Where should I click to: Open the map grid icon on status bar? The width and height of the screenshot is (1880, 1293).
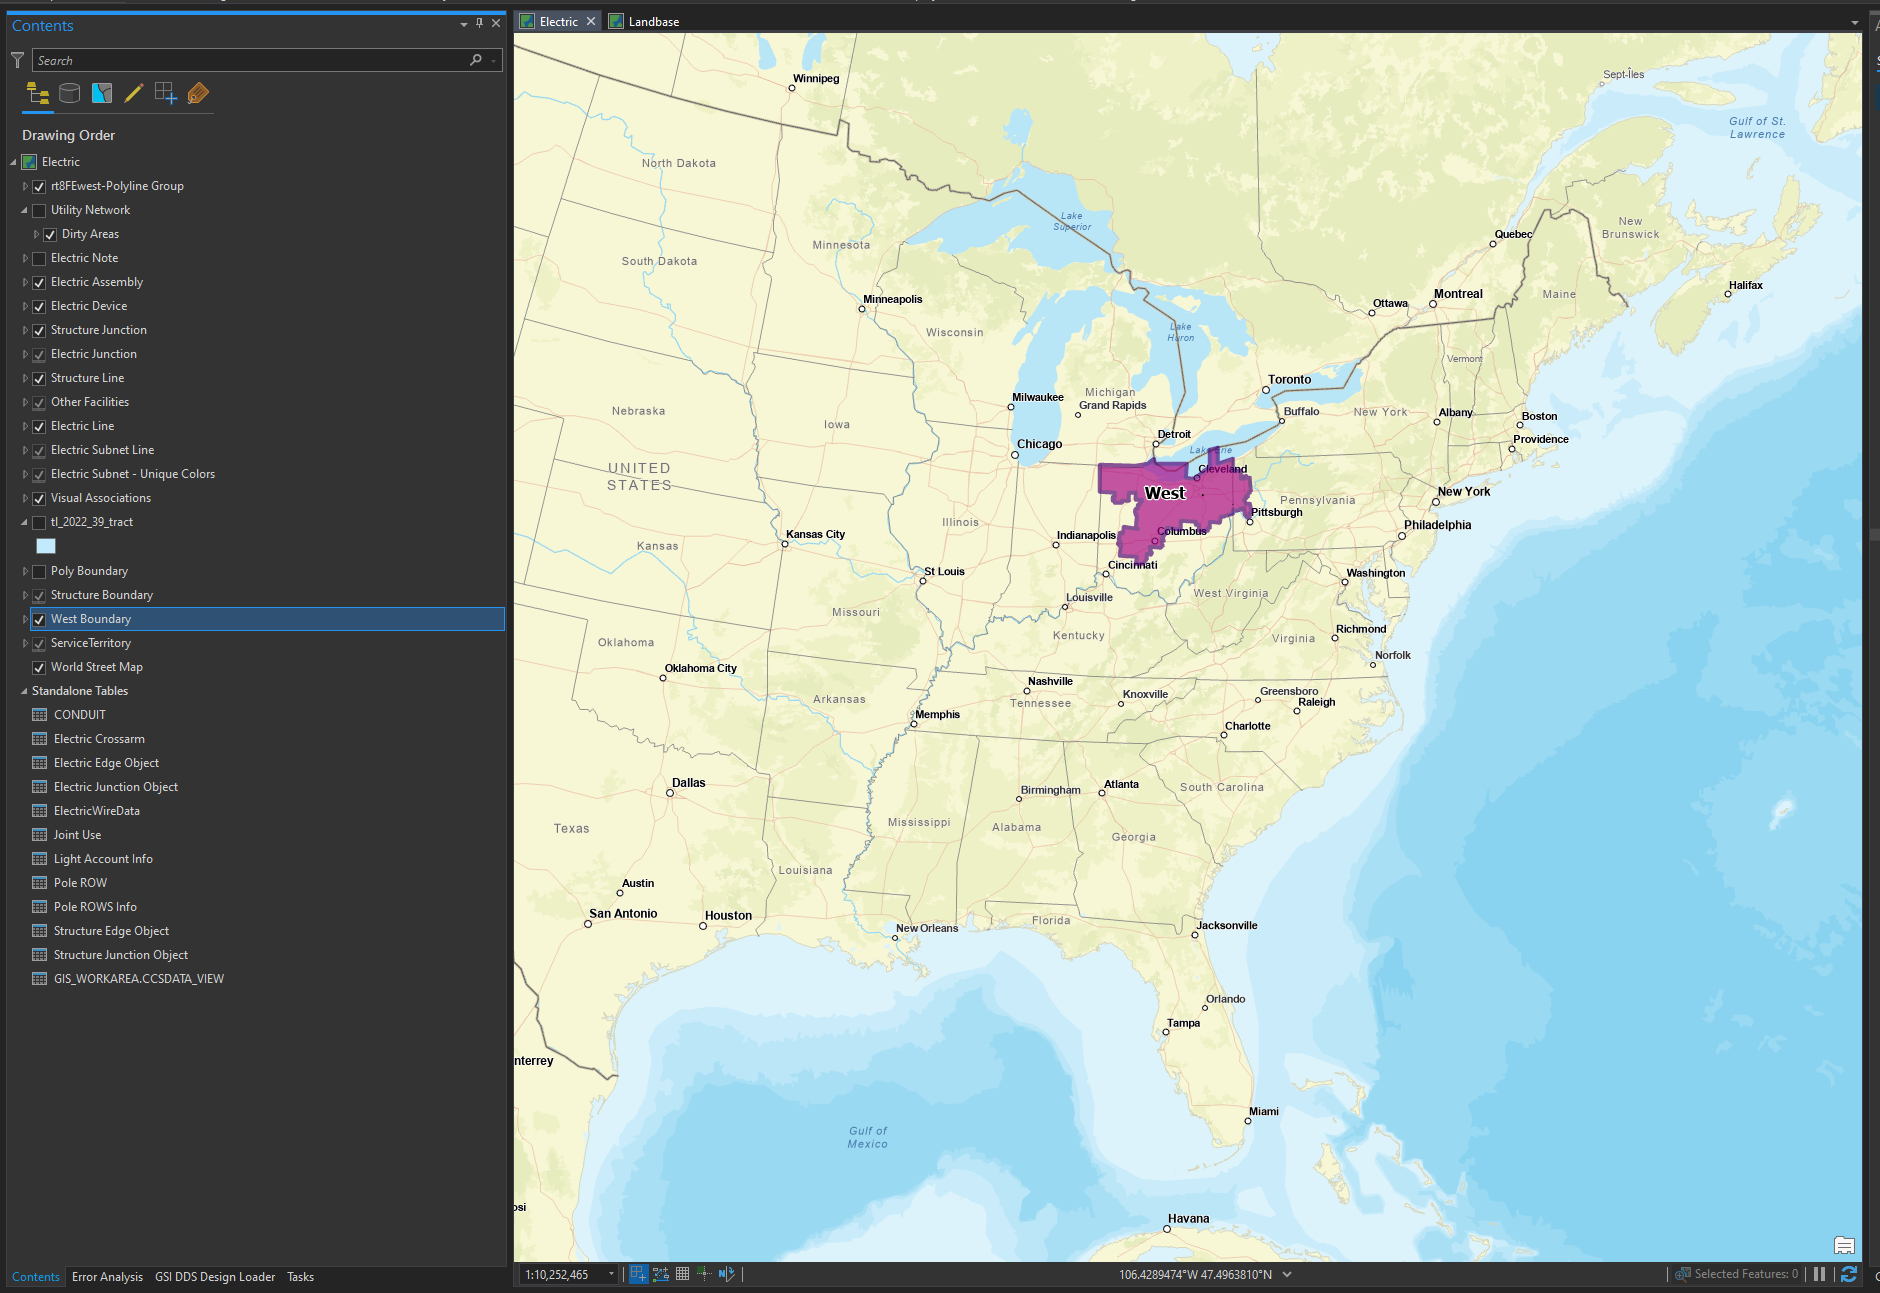[681, 1274]
